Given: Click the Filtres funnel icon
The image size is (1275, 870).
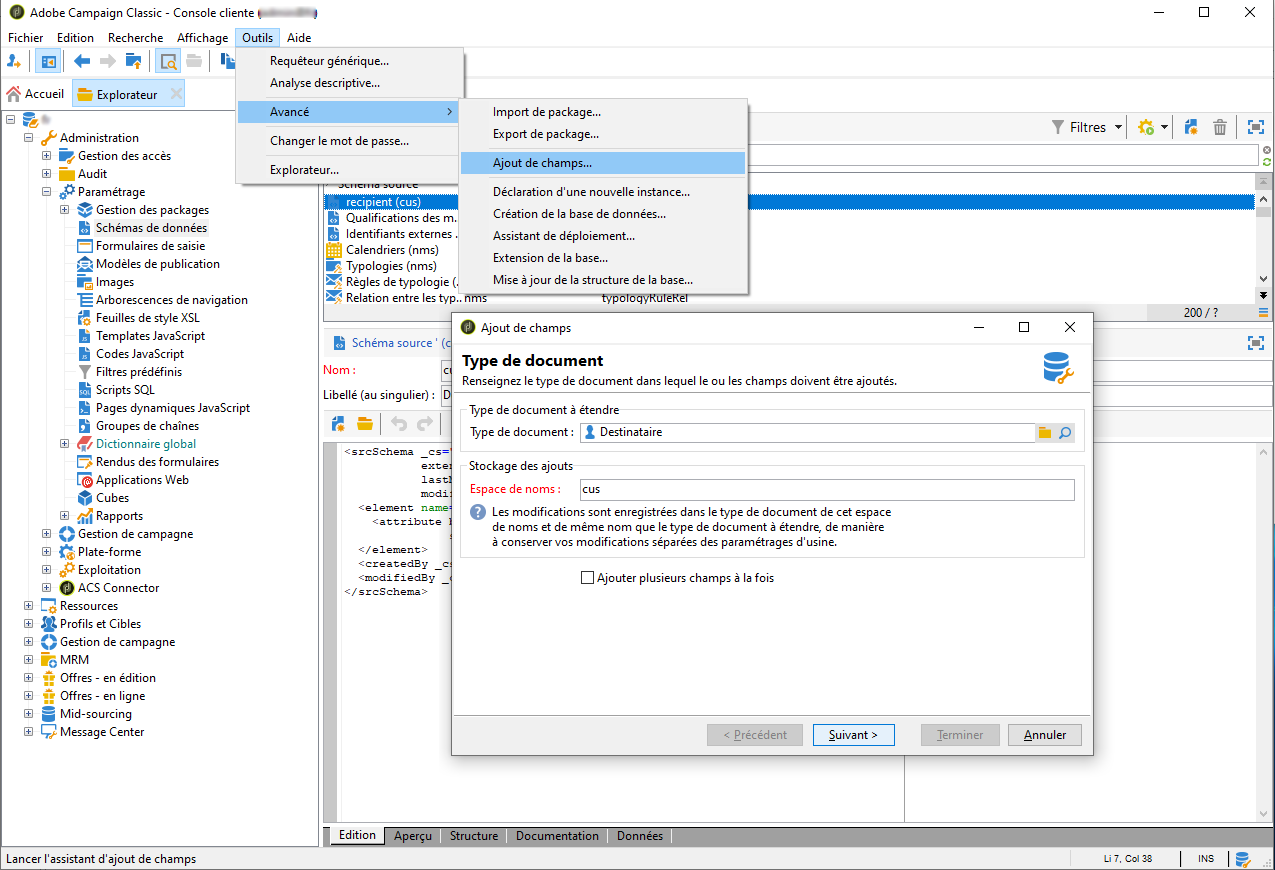Looking at the screenshot, I should (x=1058, y=127).
